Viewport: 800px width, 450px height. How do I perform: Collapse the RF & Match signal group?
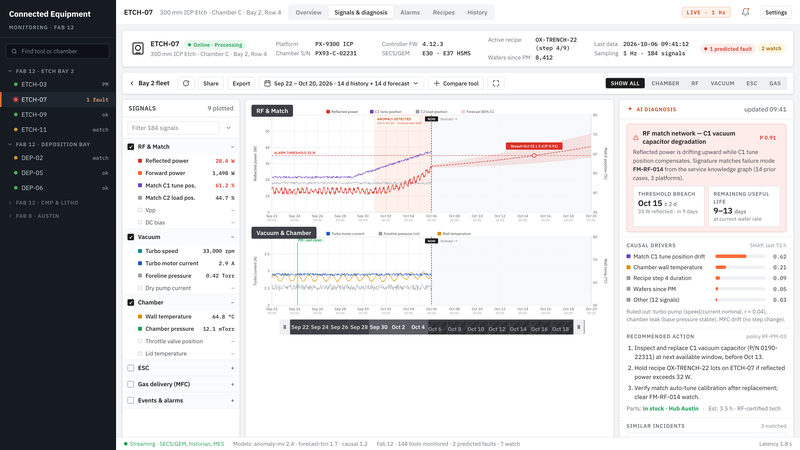(x=232, y=146)
